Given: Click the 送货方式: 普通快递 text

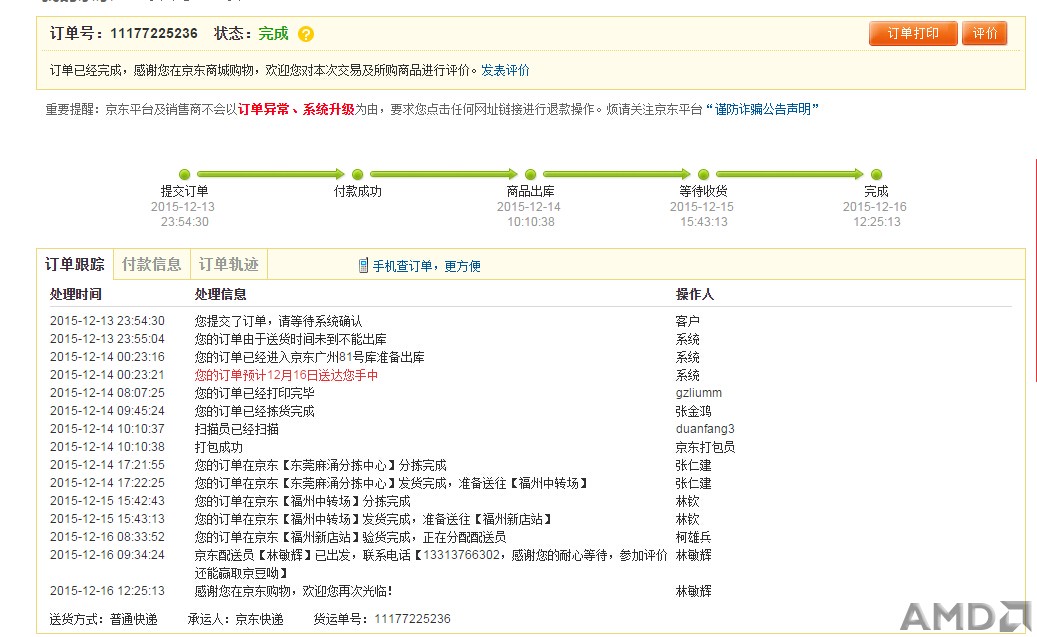Looking at the screenshot, I should click(103, 619).
